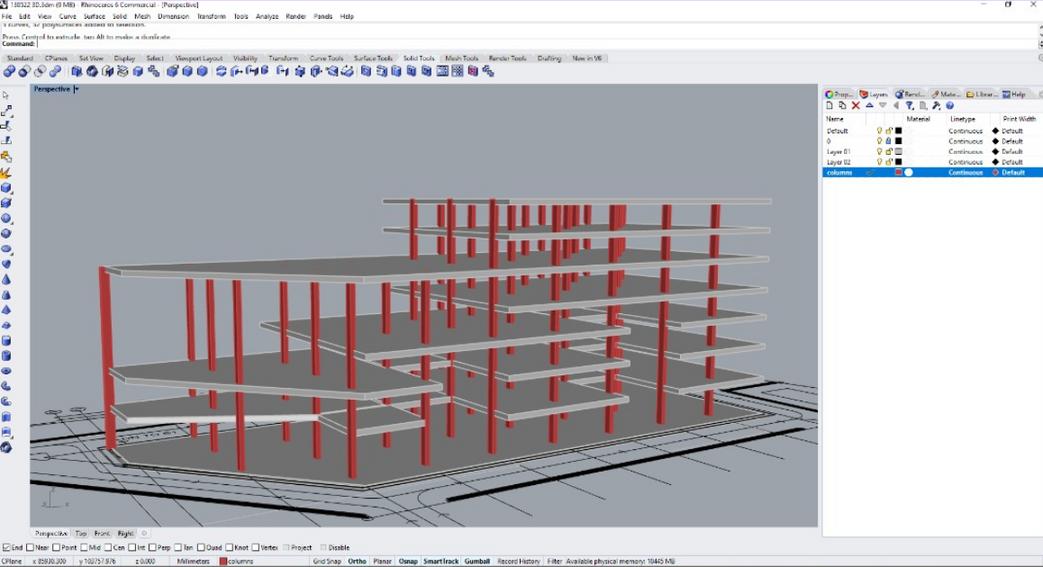Click New Sublayer icon in Layers panel

coord(842,106)
